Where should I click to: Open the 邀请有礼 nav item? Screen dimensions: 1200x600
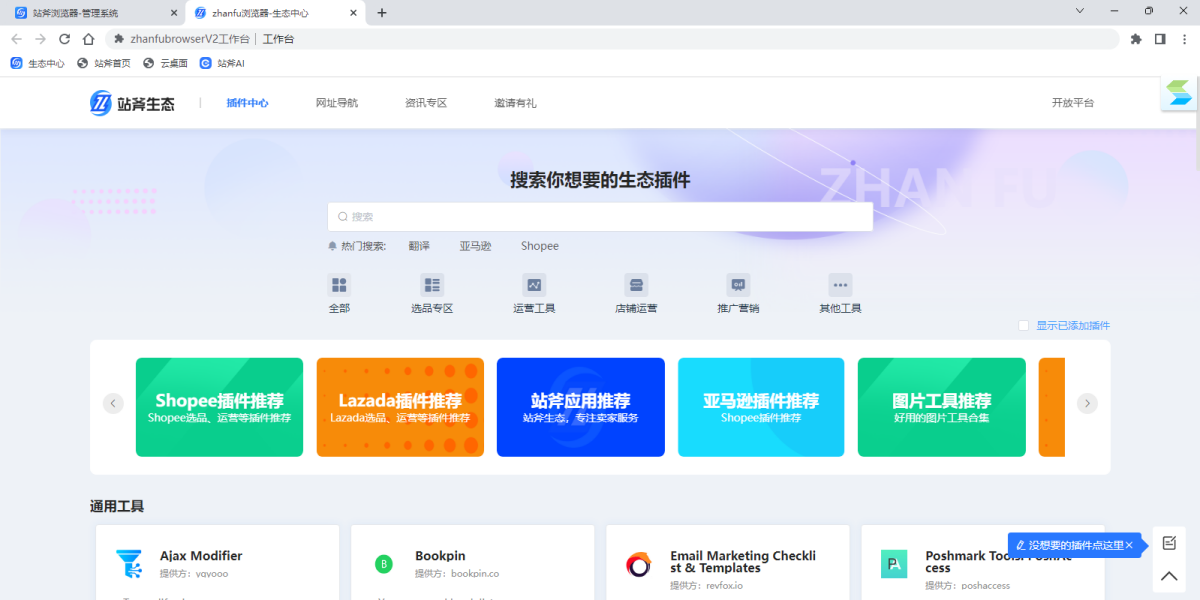click(x=514, y=103)
